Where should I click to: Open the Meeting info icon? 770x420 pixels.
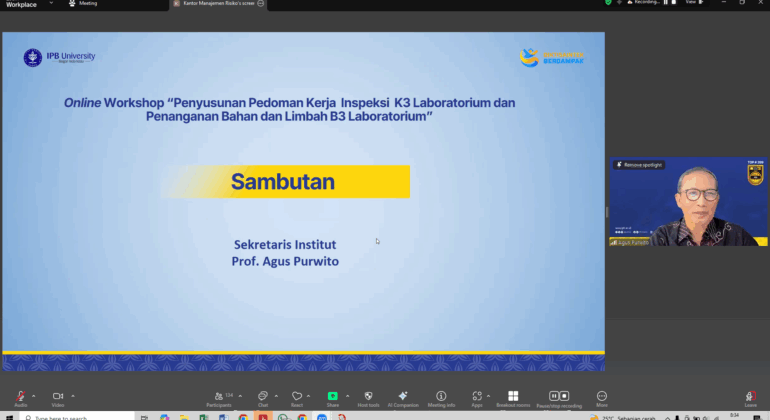click(441, 396)
